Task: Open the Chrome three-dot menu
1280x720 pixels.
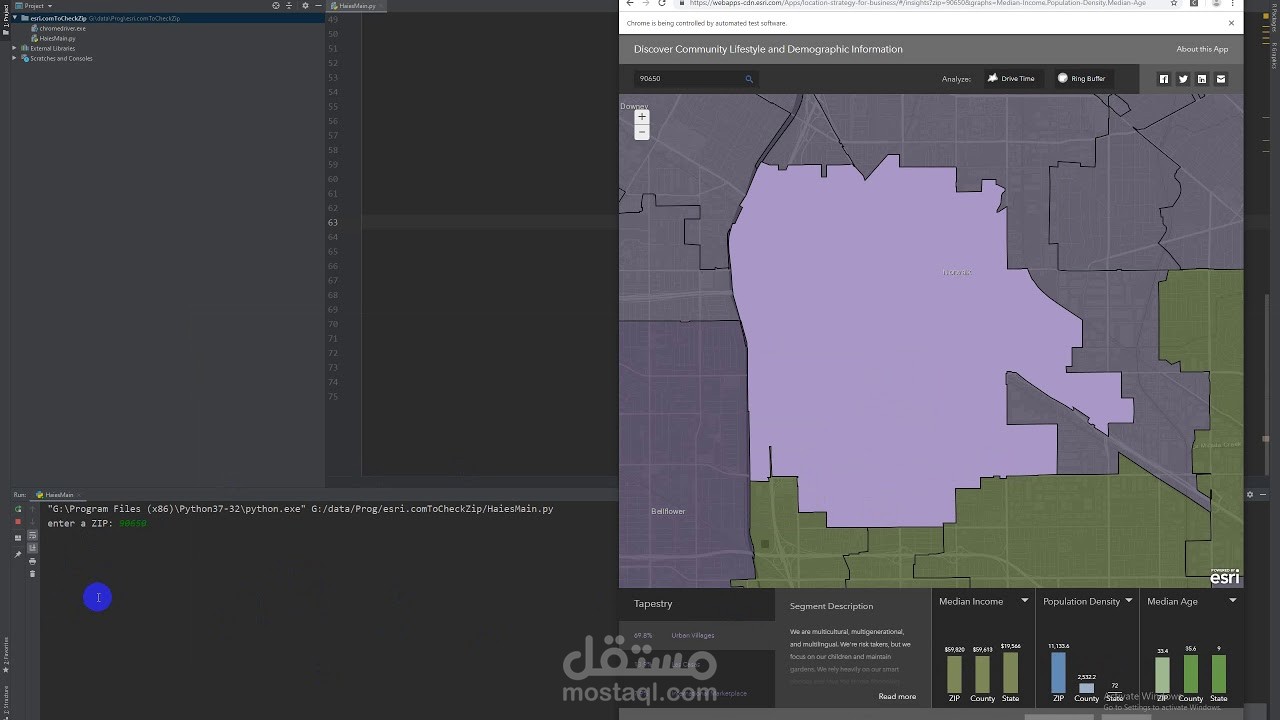Action: [x=1232, y=3]
